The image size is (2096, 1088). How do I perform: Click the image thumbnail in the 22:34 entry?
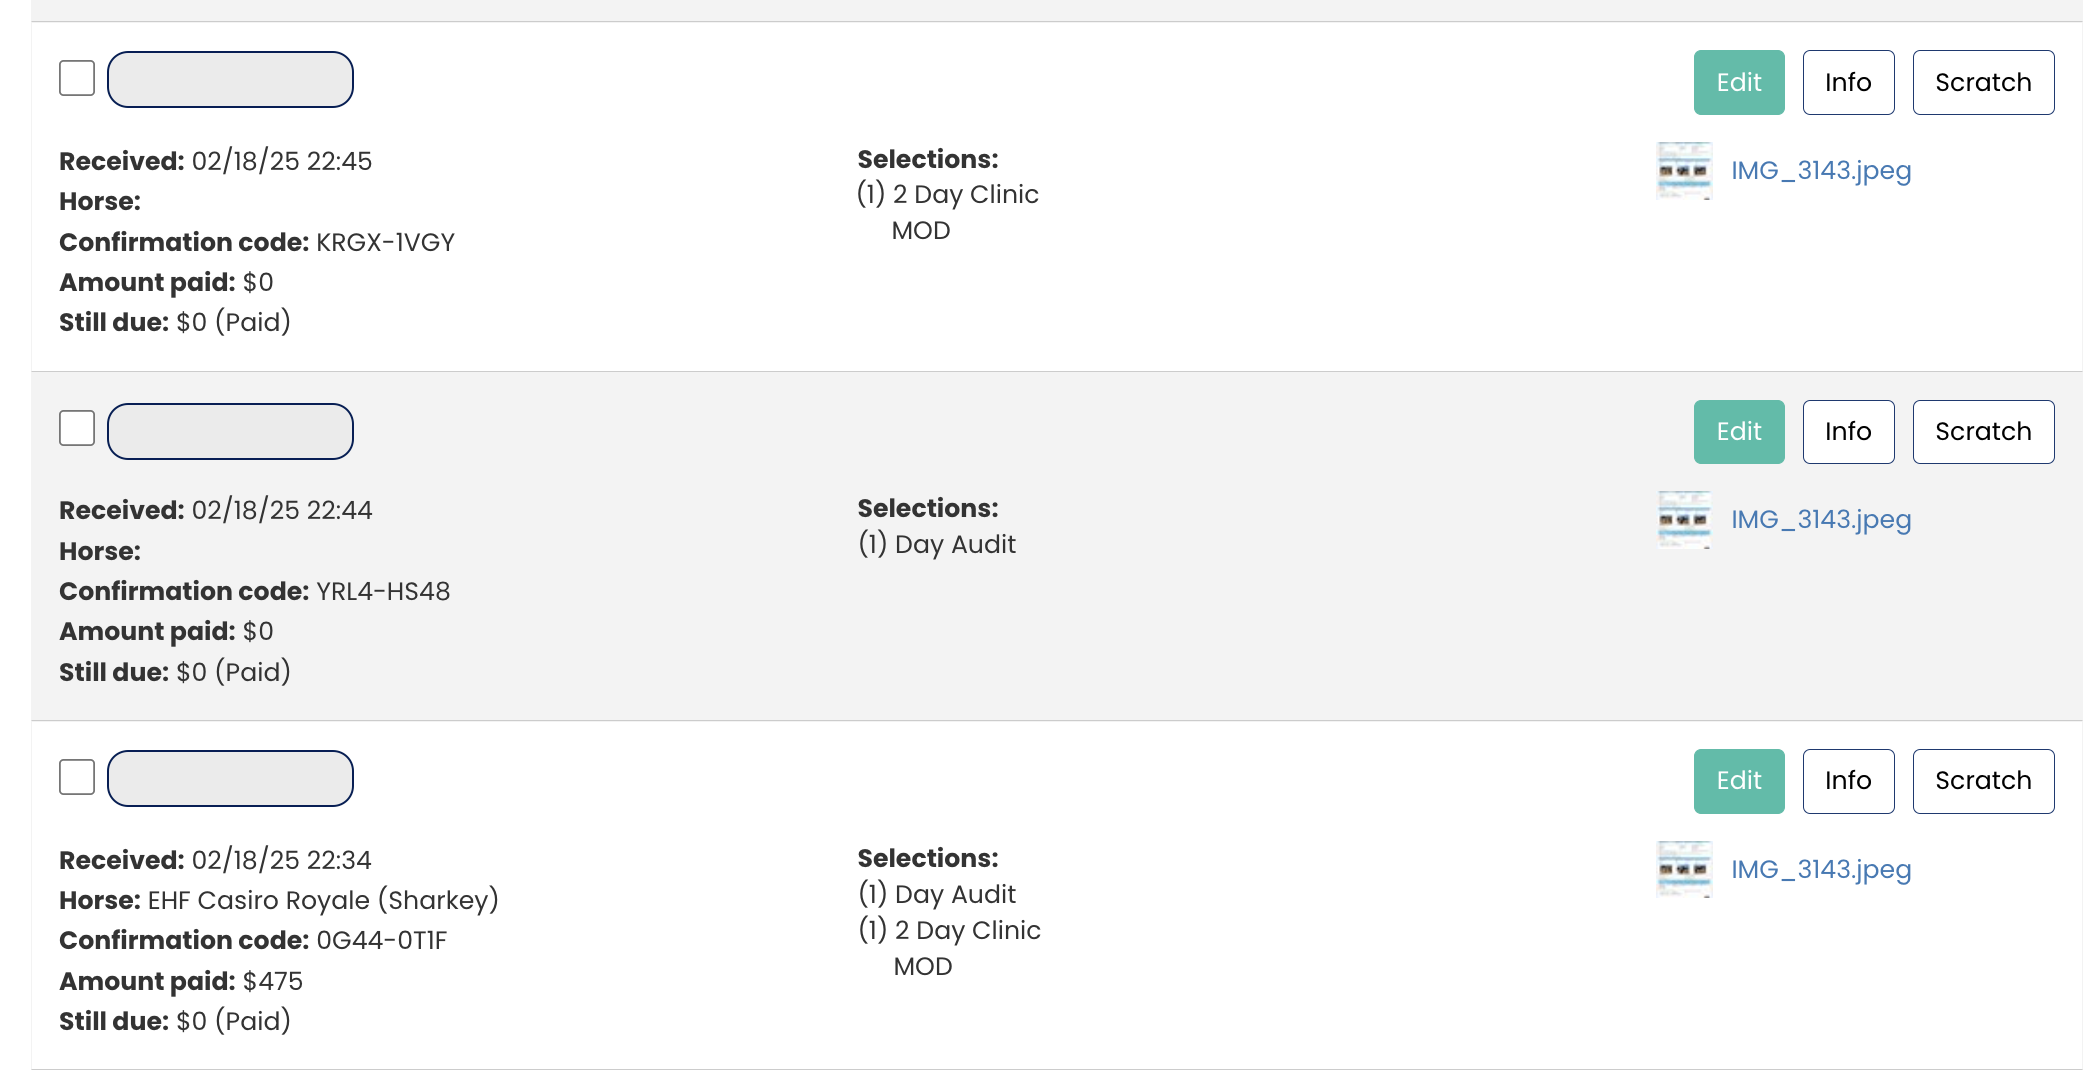tap(1684, 869)
